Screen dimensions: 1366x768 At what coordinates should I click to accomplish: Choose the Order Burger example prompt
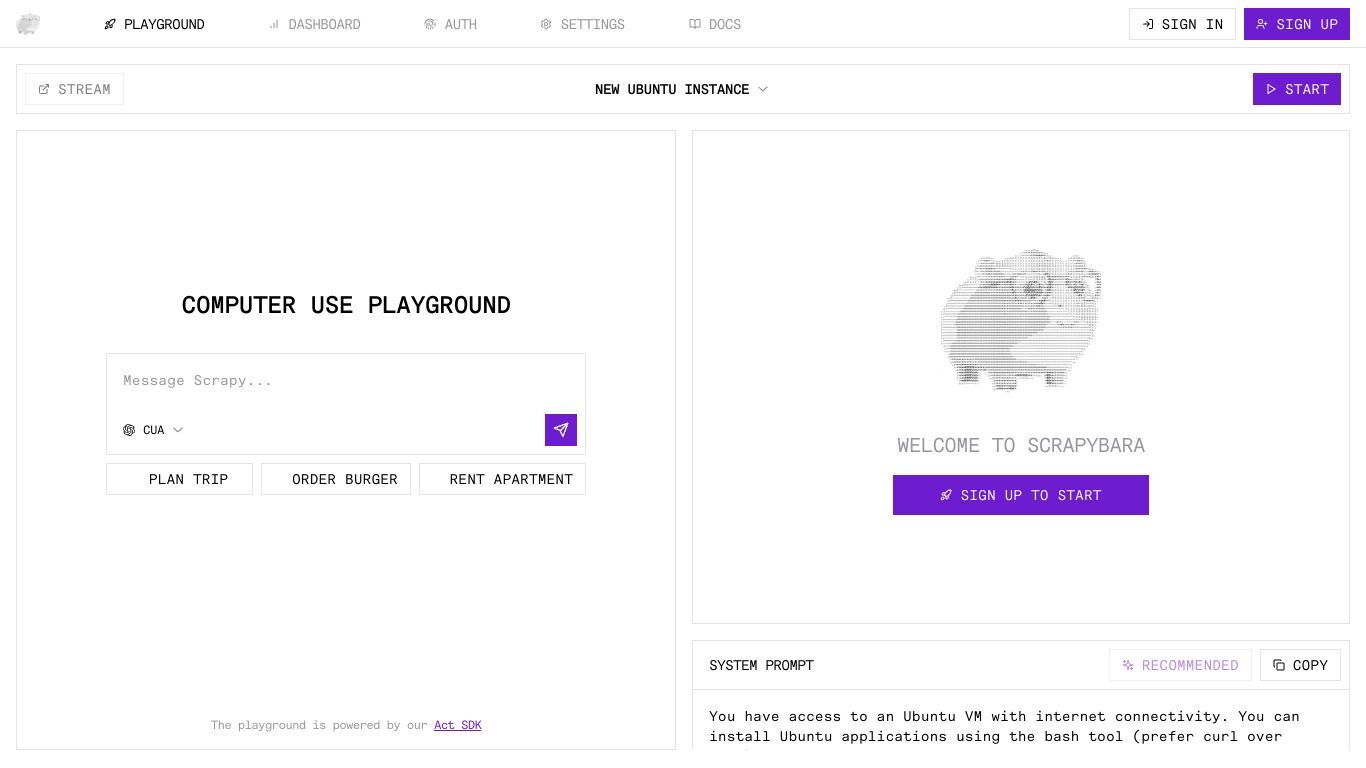pos(336,479)
